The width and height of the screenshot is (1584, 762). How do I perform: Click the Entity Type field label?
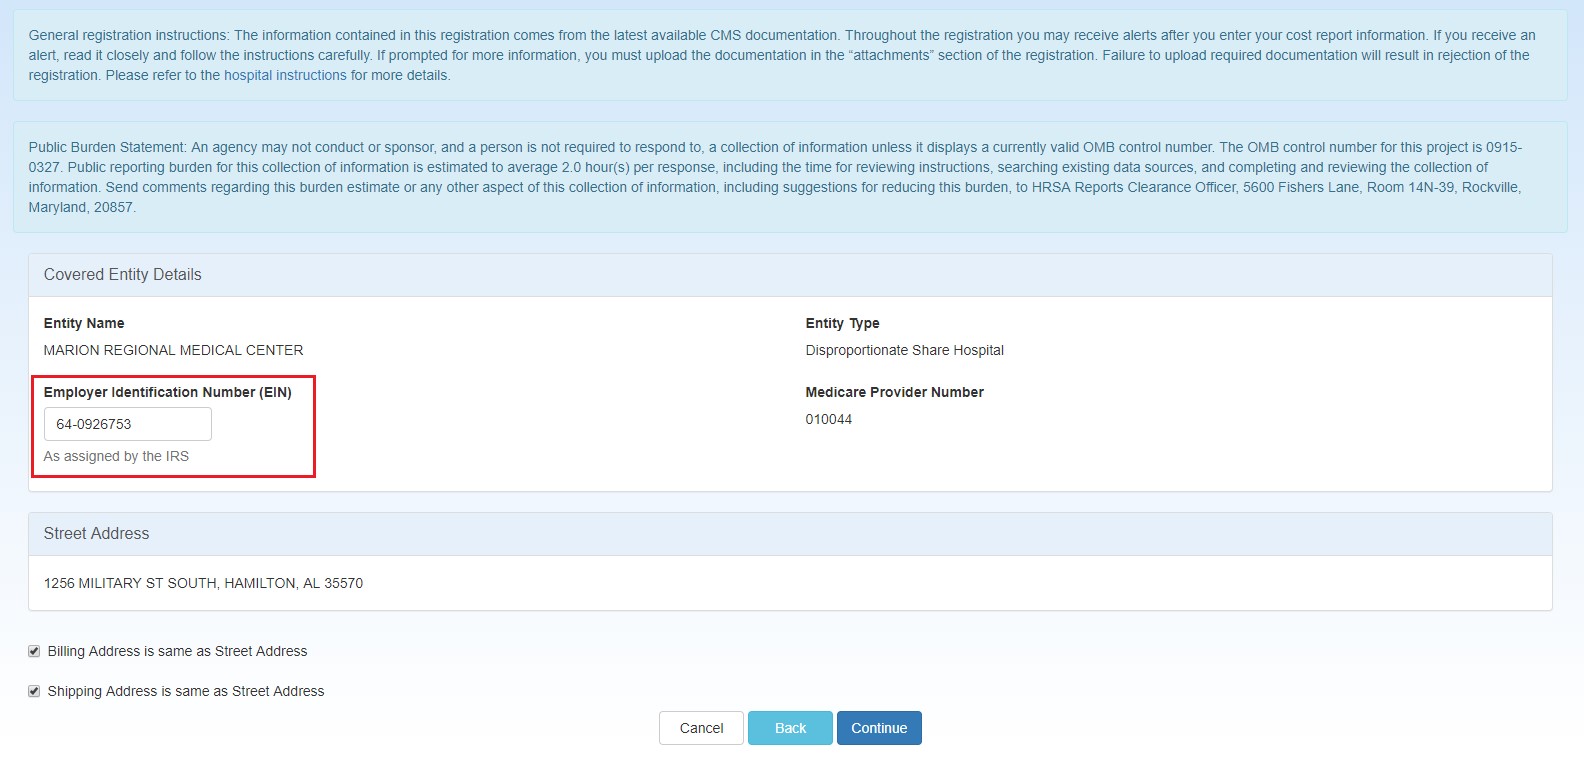point(842,323)
